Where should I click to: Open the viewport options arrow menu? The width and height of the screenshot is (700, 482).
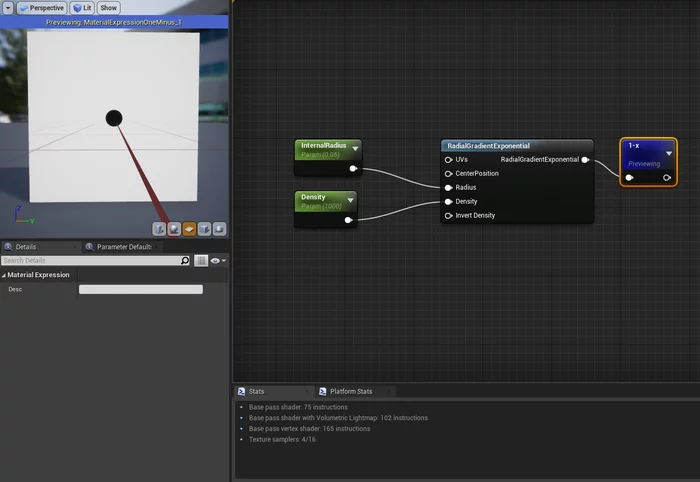[8, 8]
